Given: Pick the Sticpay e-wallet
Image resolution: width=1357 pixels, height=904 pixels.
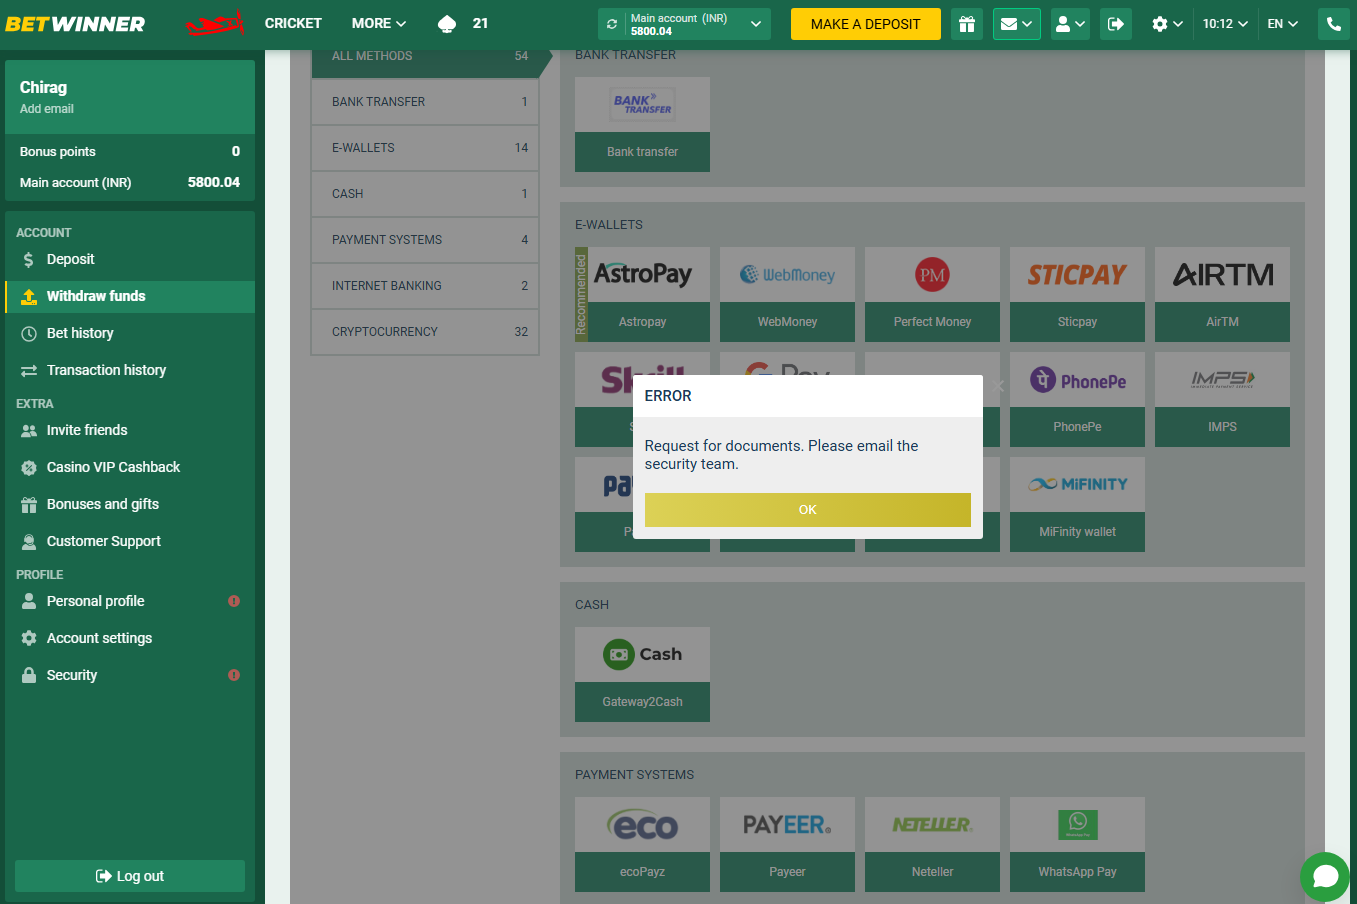Looking at the screenshot, I should tap(1077, 294).
